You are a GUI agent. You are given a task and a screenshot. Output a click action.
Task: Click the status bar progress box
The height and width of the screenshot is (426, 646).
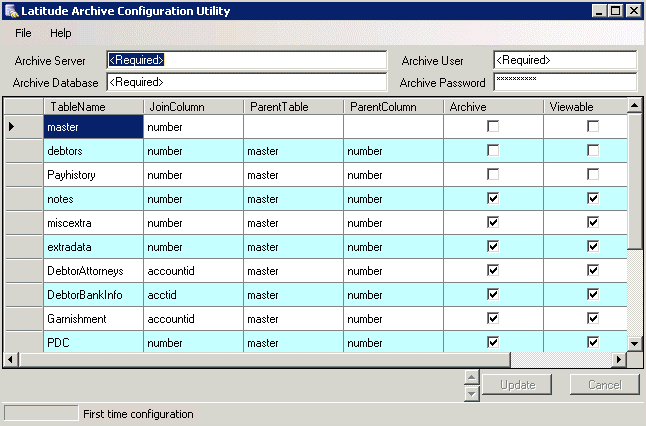(x=41, y=413)
